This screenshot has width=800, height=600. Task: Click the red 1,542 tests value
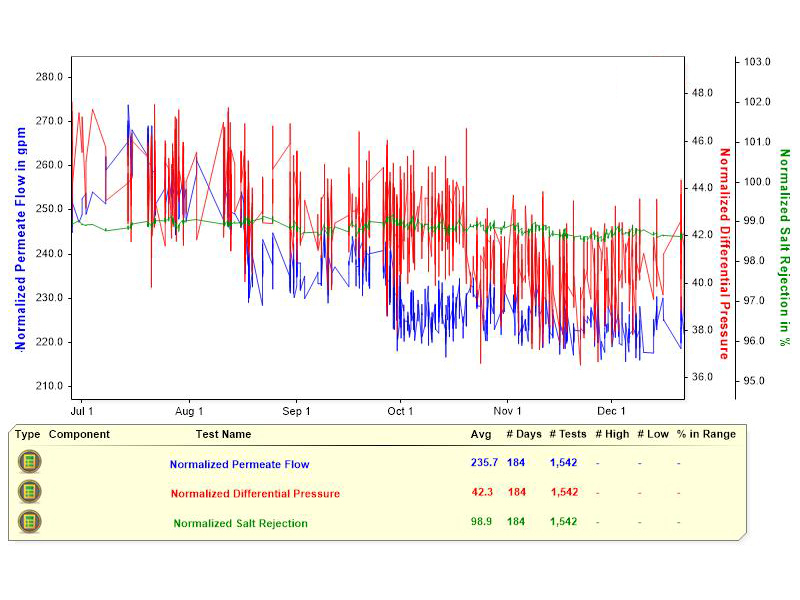click(x=564, y=492)
